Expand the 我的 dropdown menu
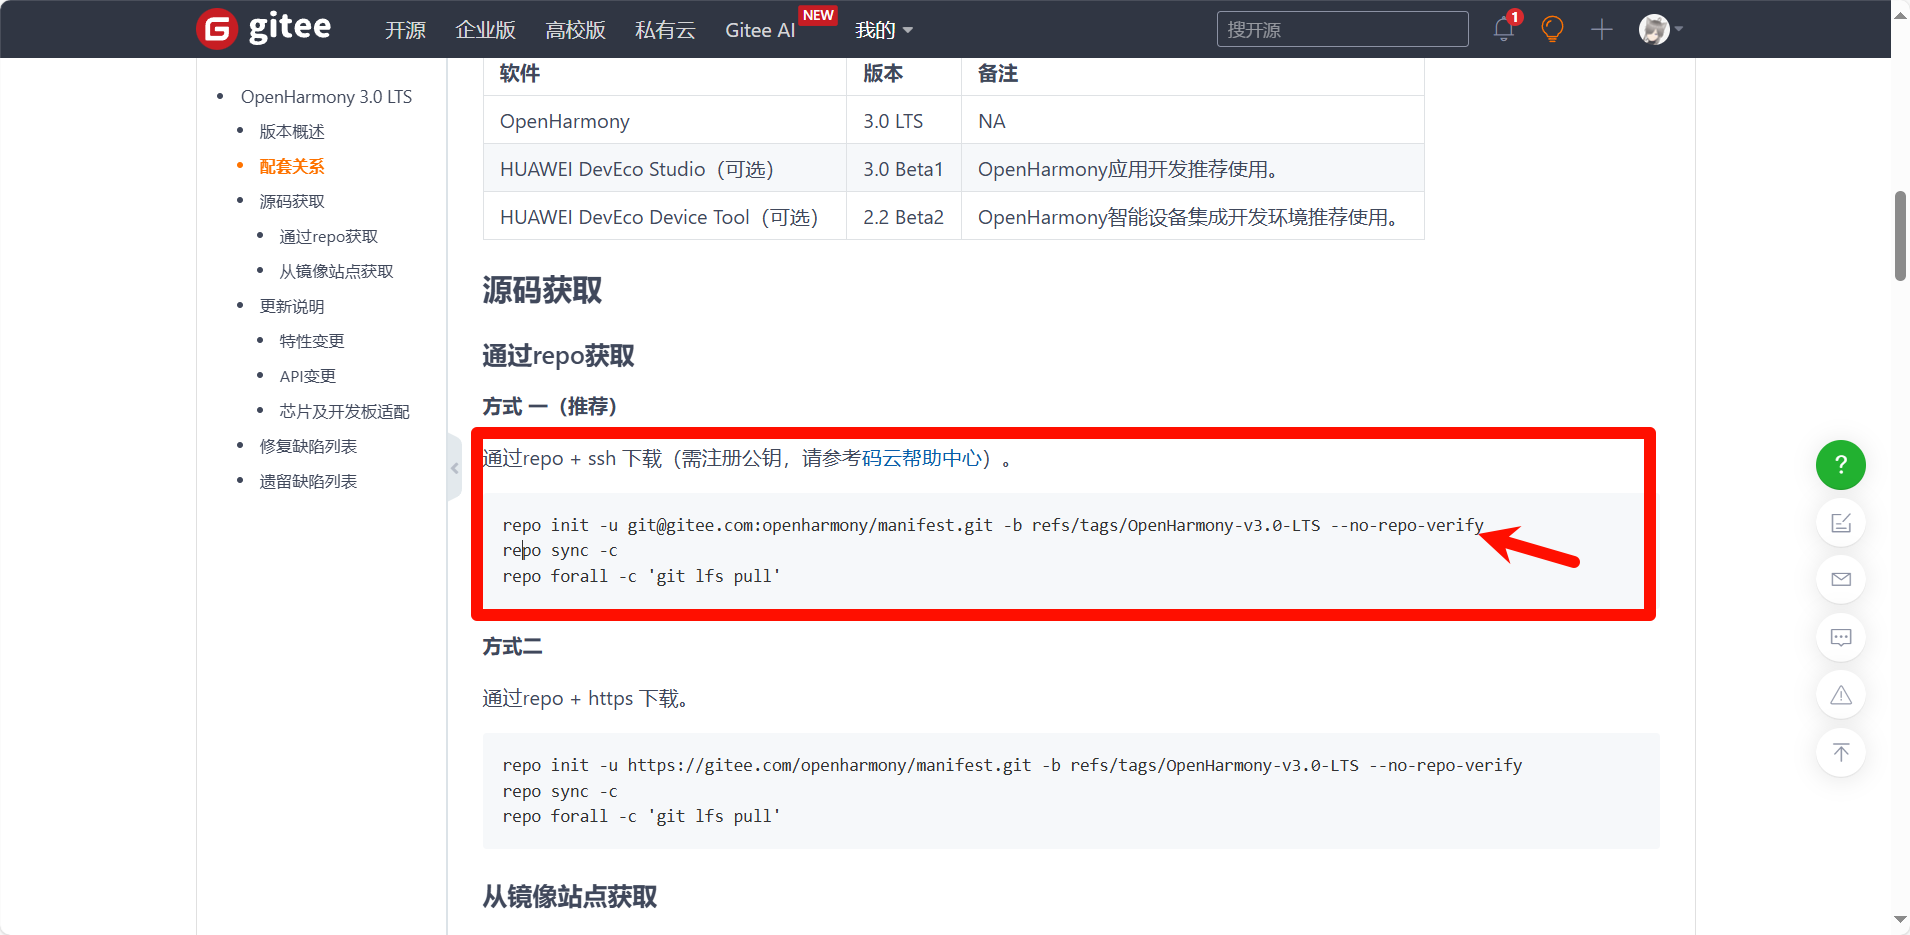Image resolution: width=1910 pixels, height=935 pixels. point(883,30)
